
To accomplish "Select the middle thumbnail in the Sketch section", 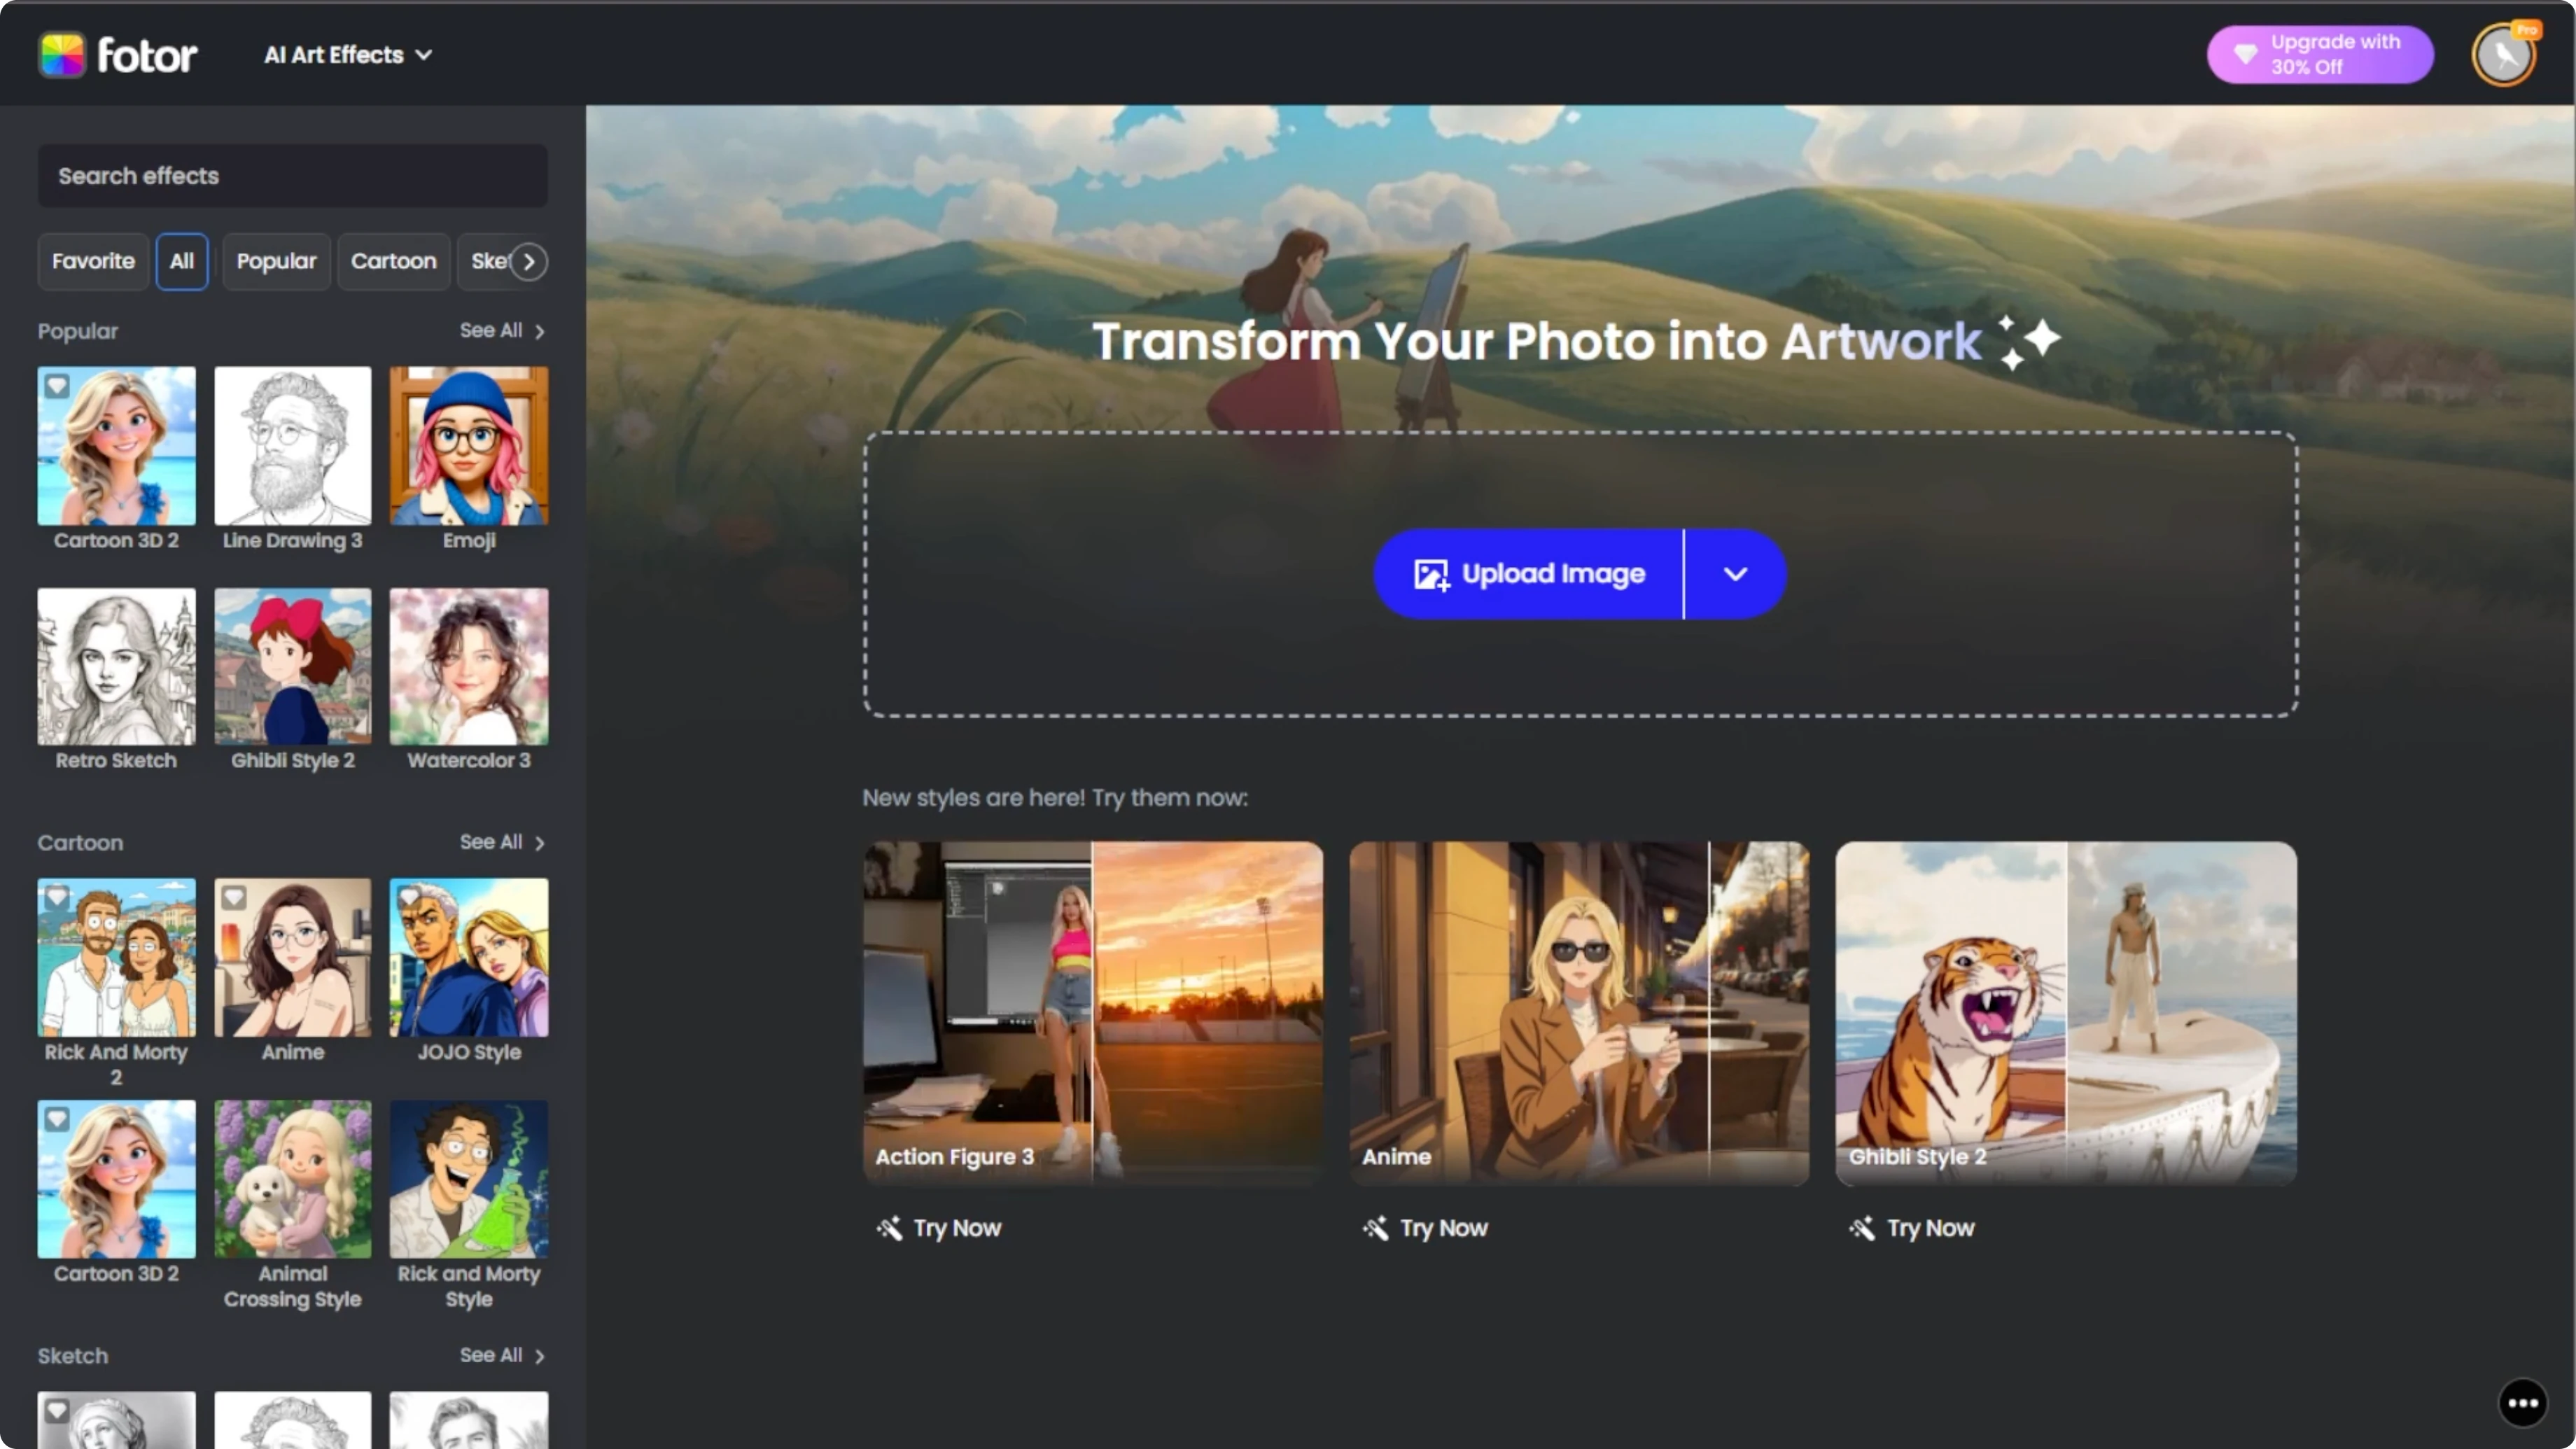I will 292,1420.
